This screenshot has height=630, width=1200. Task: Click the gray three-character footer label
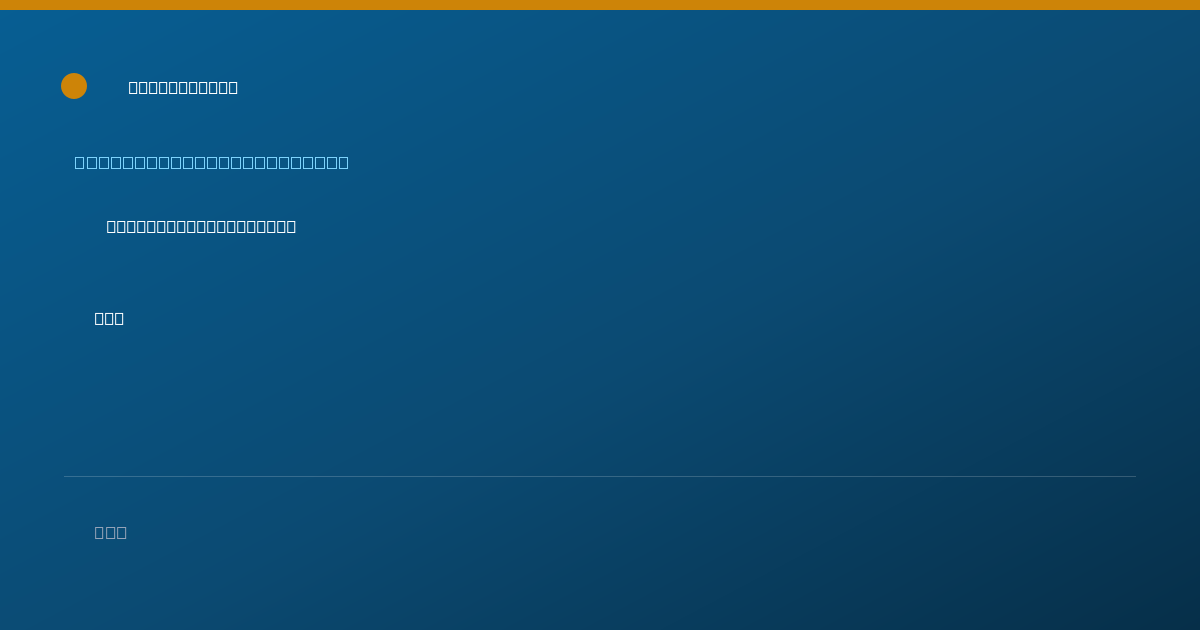tap(111, 532)
